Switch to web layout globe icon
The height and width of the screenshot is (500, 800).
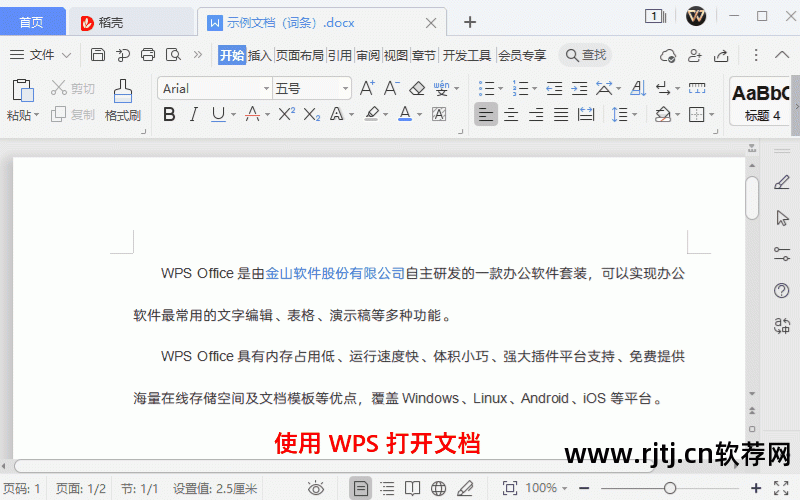point(438,488)
